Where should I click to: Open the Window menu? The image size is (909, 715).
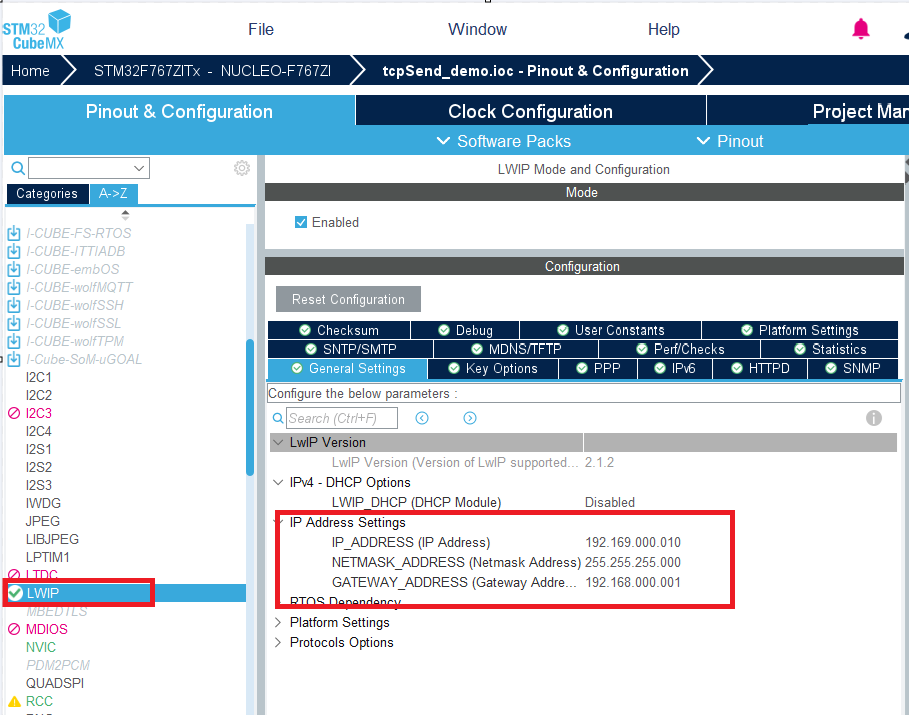(477, 29)
